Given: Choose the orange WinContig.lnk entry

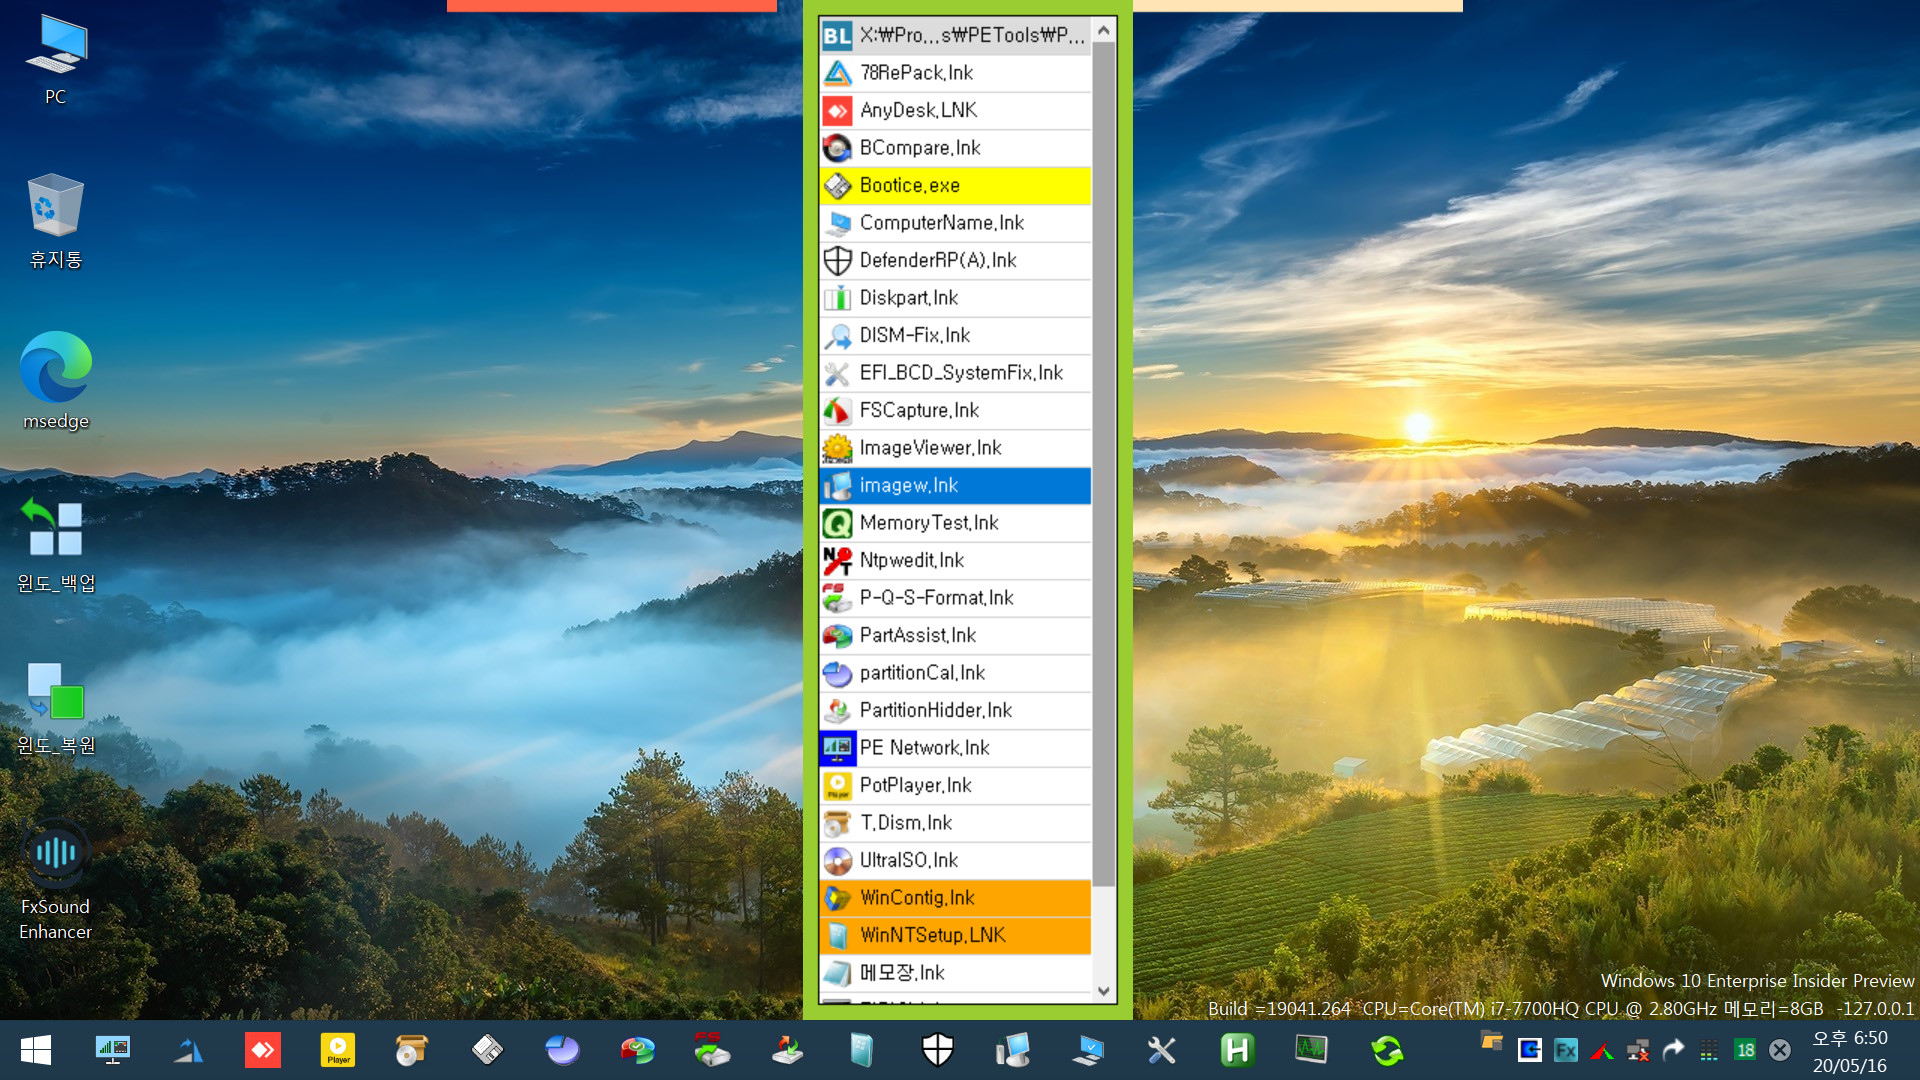Looking at the screenshot, I should (955, 898).
